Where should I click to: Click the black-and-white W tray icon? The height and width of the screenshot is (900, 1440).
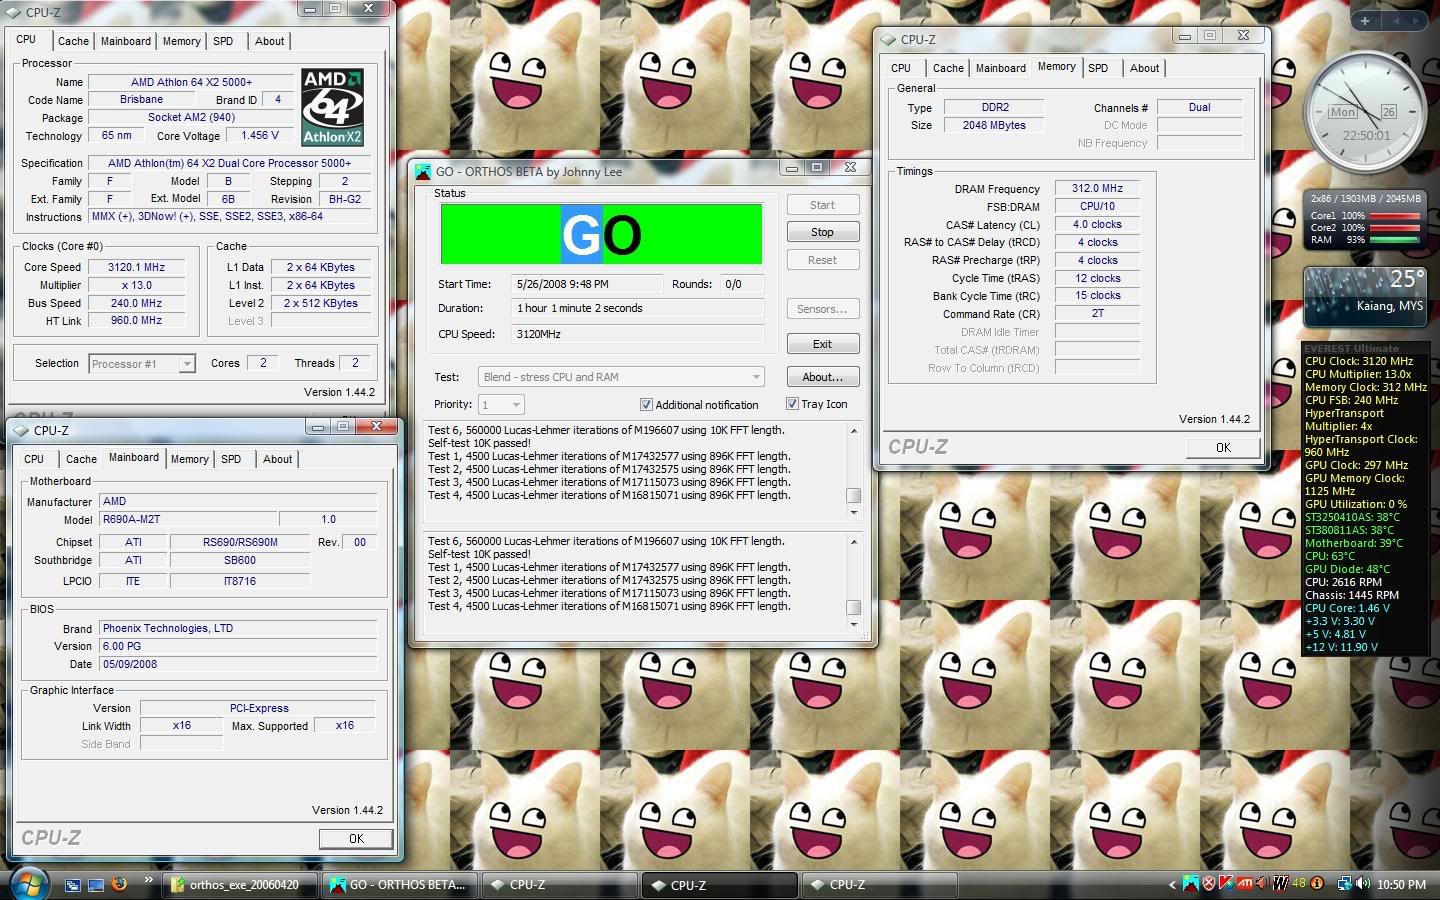(1281, 883)
